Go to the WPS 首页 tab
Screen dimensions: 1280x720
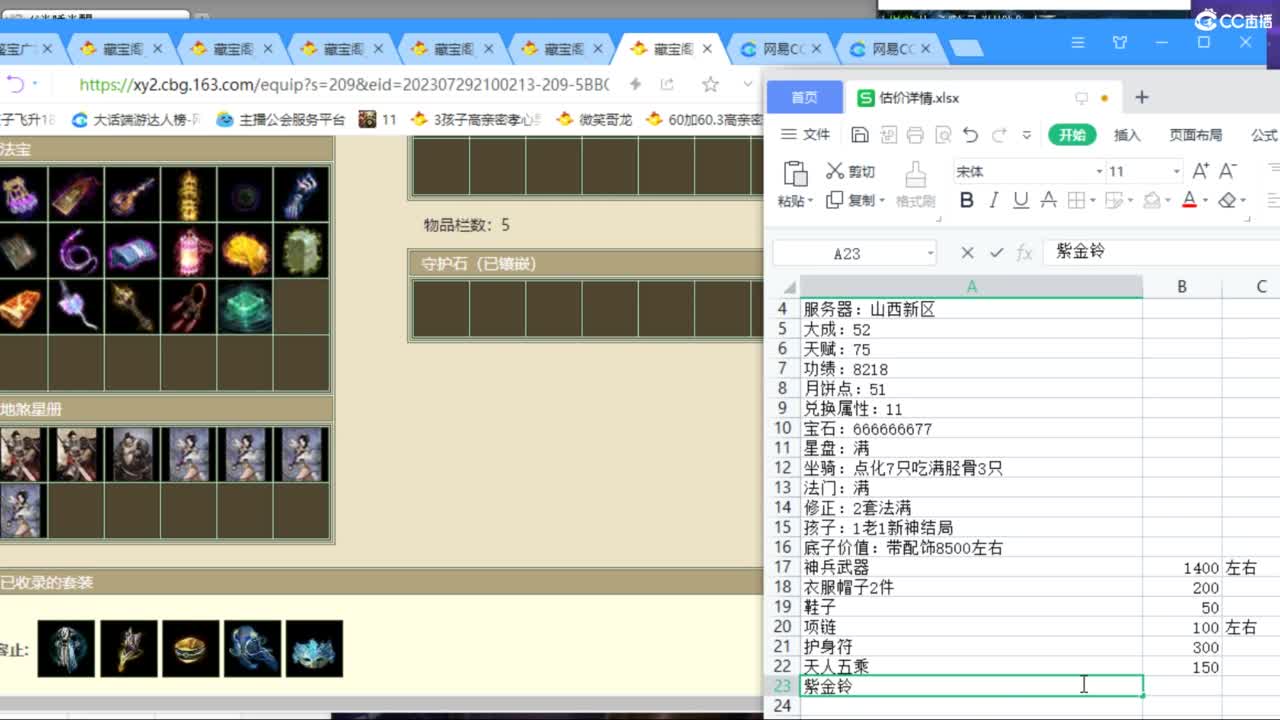coord(804,97)
